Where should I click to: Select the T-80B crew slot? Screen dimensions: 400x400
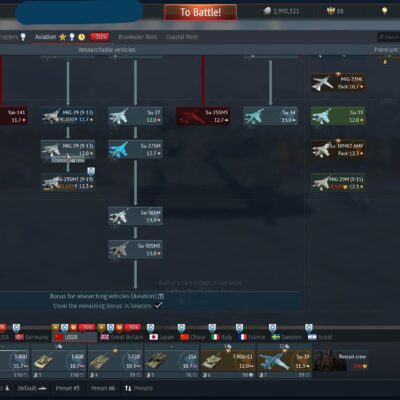coord(59,362)
